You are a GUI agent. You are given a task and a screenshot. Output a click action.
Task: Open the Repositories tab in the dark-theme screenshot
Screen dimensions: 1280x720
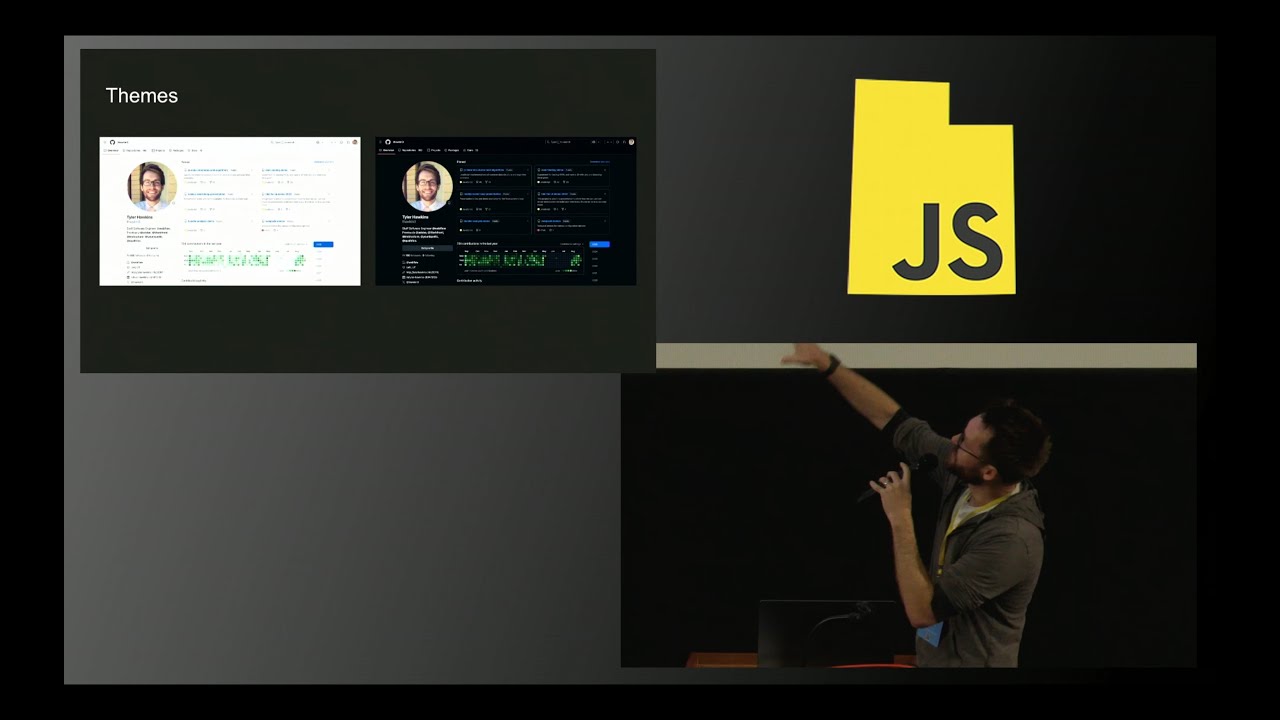coord(408,150)
